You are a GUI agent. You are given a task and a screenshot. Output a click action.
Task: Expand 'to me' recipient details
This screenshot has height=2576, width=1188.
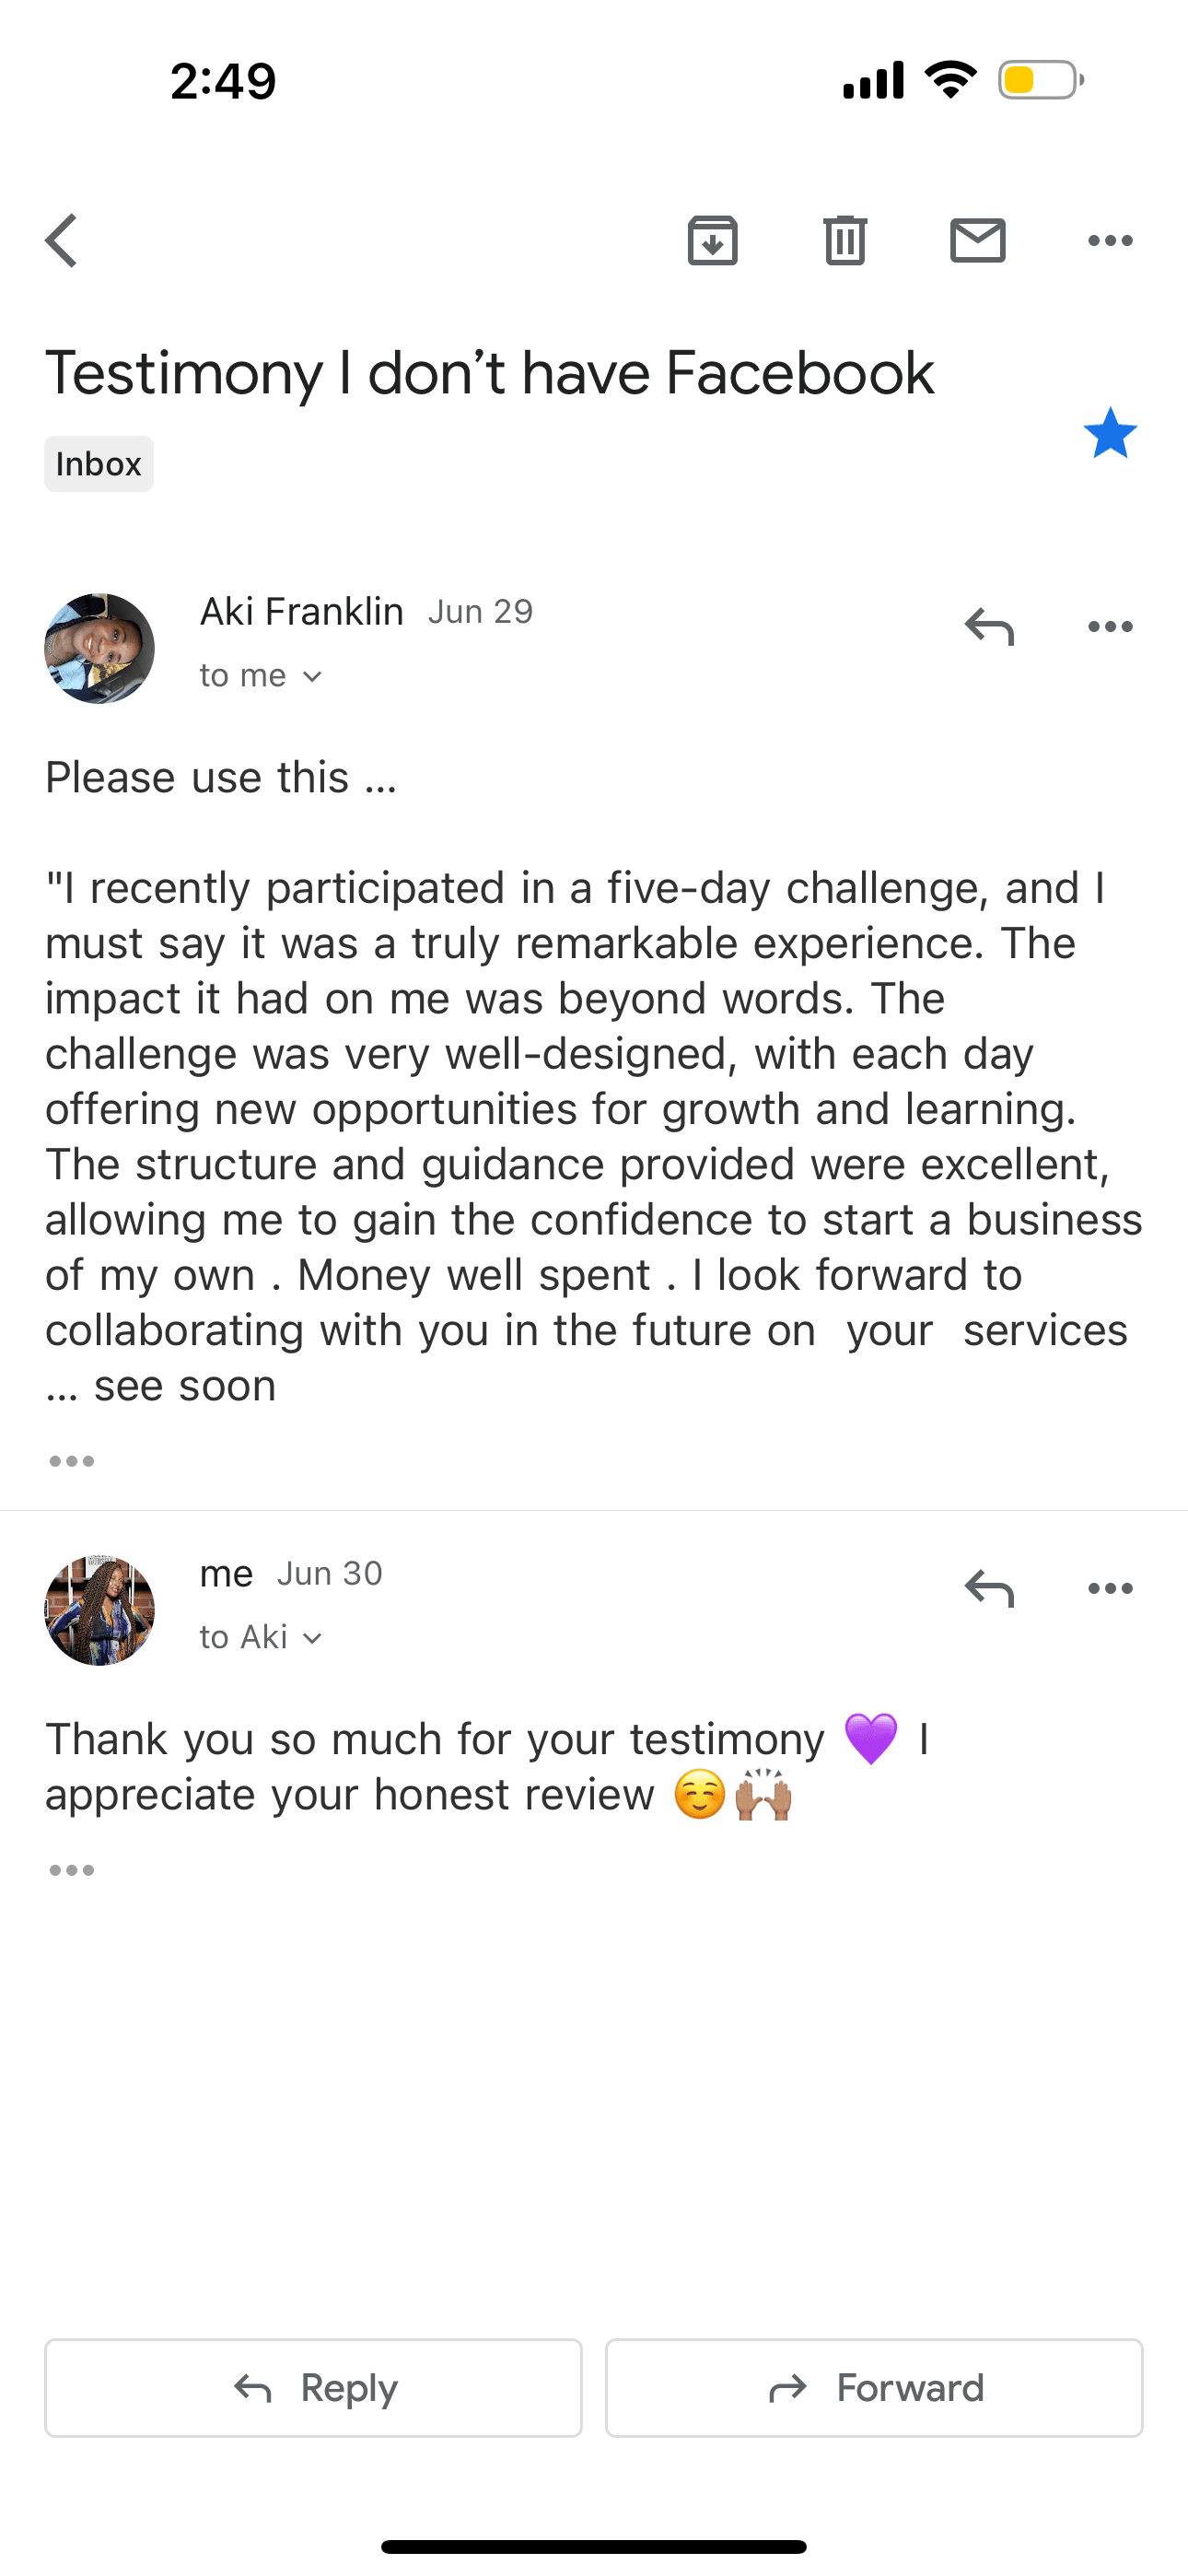coord(260,676)
